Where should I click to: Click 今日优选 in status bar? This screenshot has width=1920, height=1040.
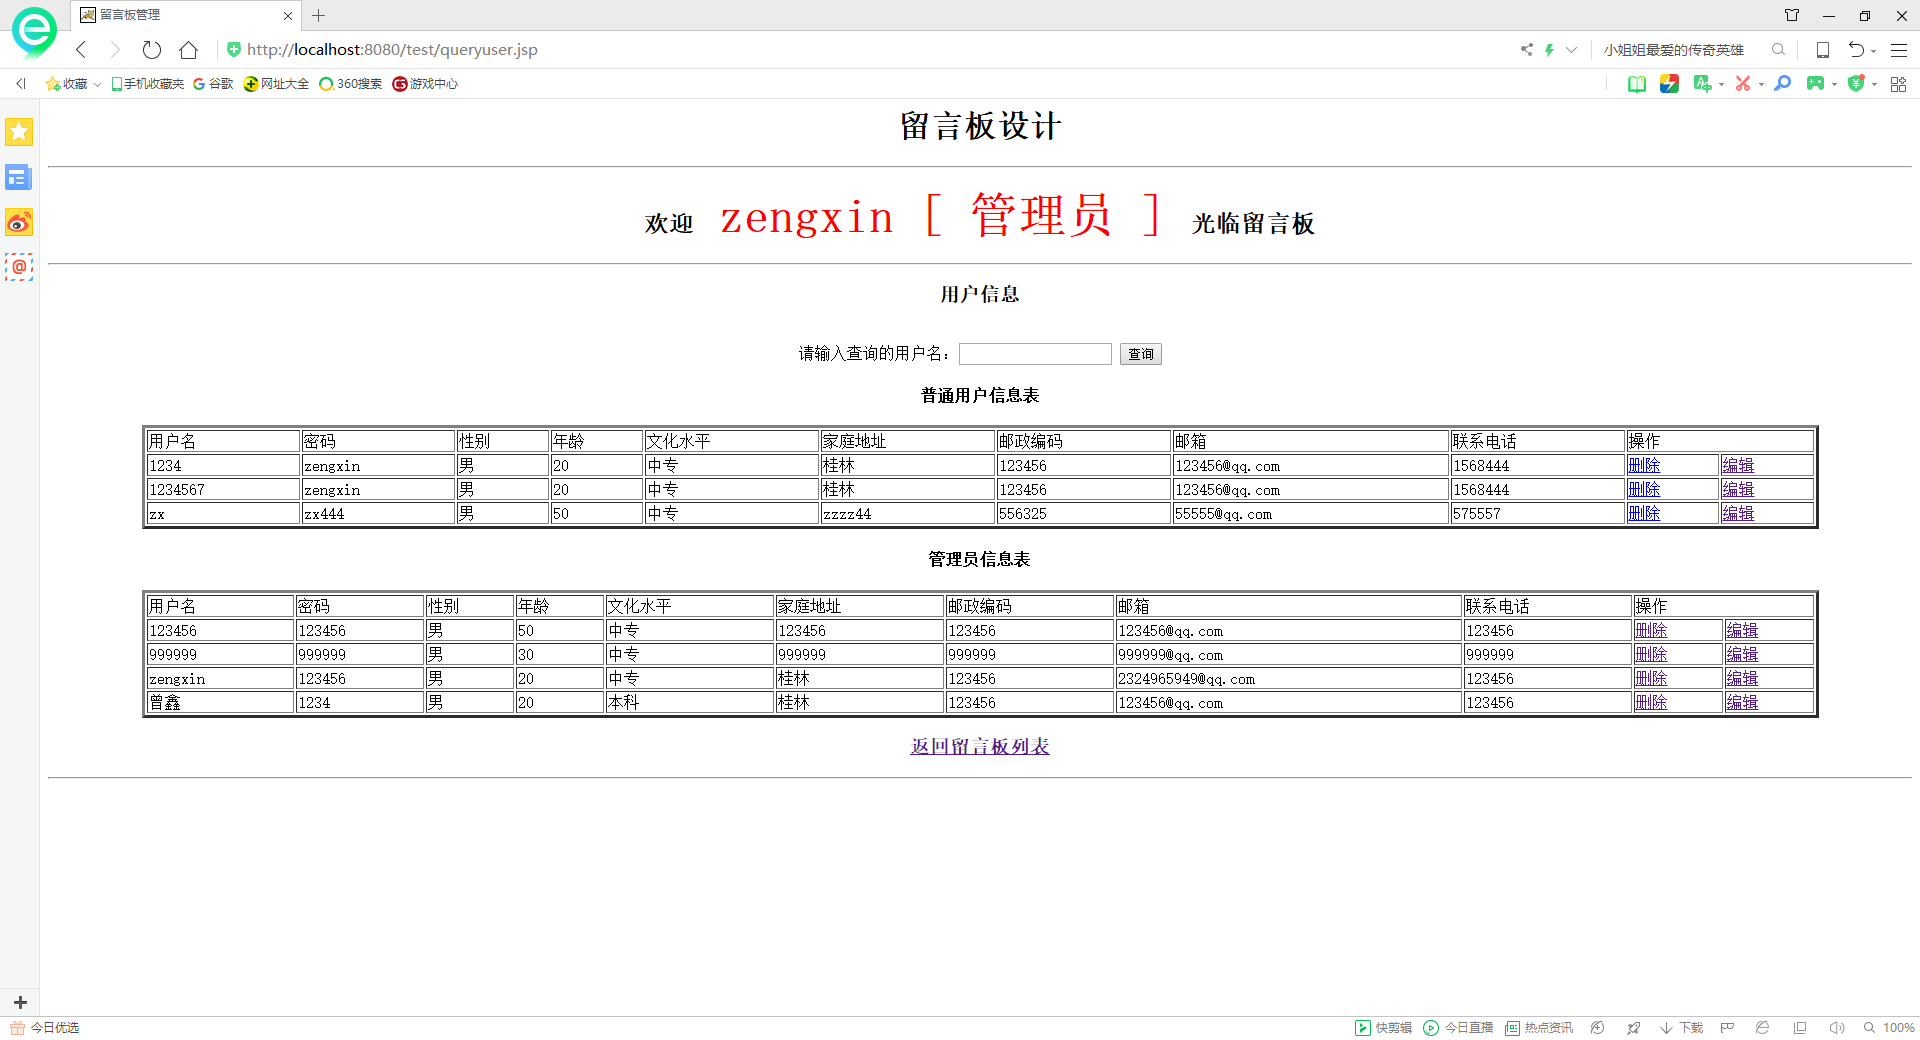(x=45, y=1028)
